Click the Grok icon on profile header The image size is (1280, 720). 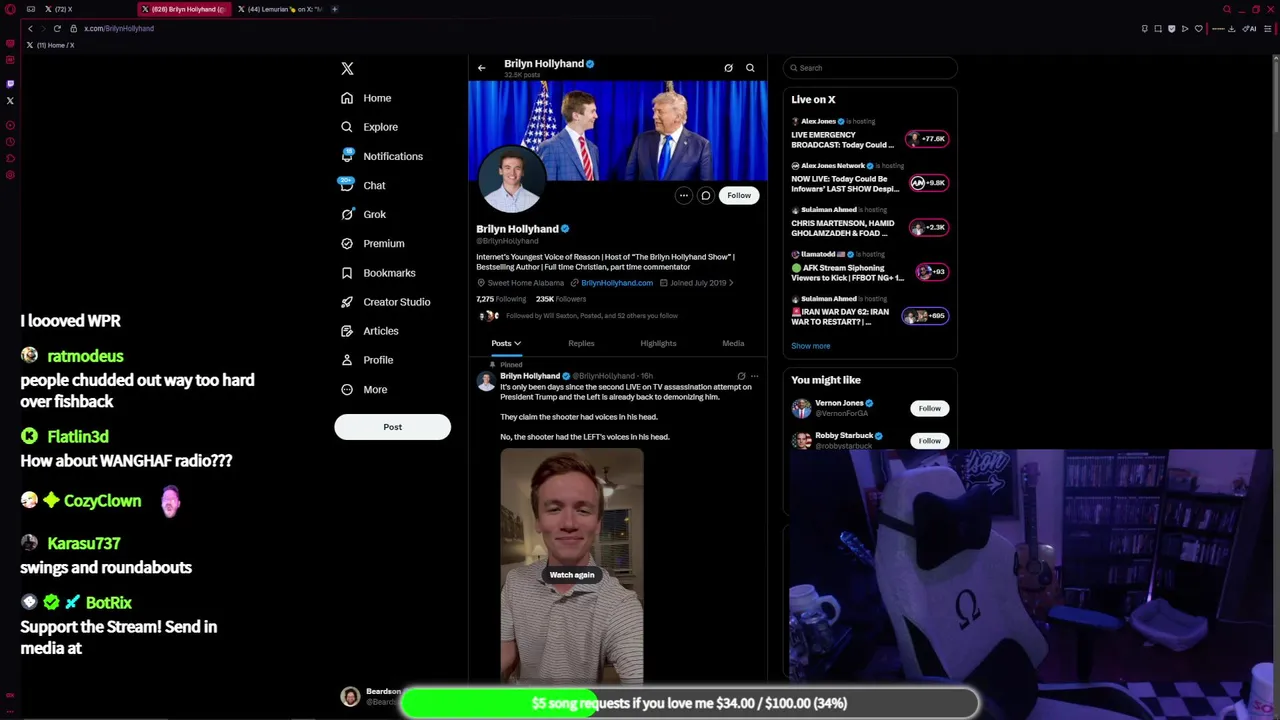click(x=728, y=68)
